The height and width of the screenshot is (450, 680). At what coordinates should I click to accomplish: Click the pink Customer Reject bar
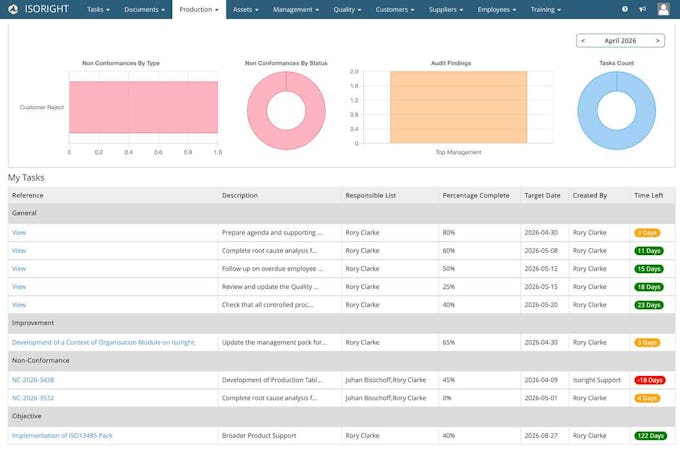(x=144, y=107)
